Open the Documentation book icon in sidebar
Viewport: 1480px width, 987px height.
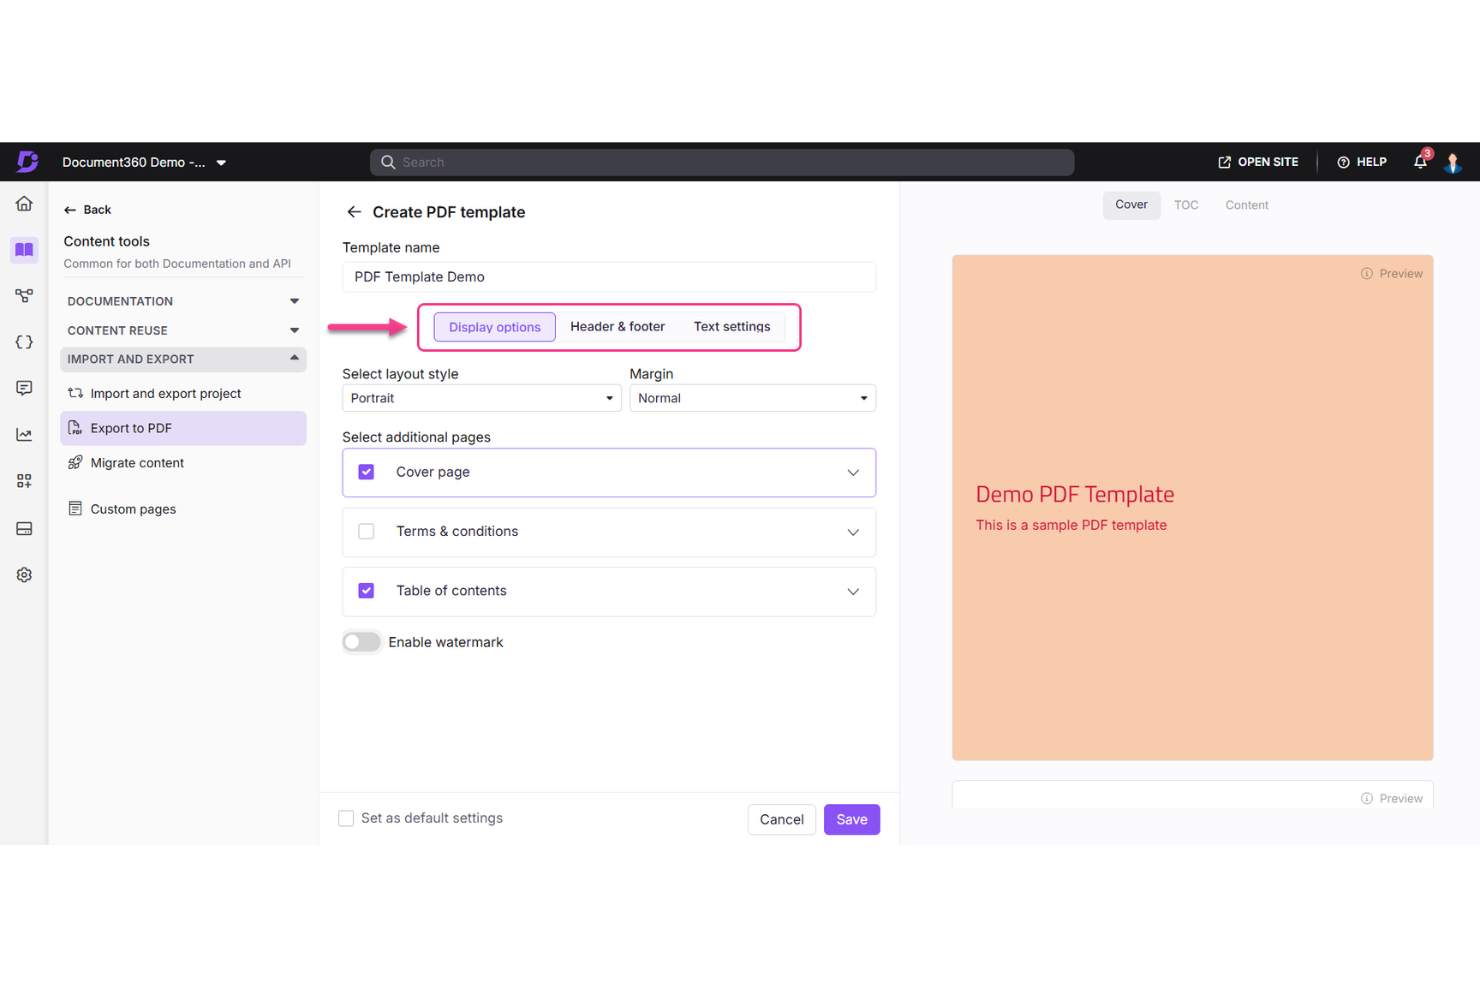click(24, 250)
